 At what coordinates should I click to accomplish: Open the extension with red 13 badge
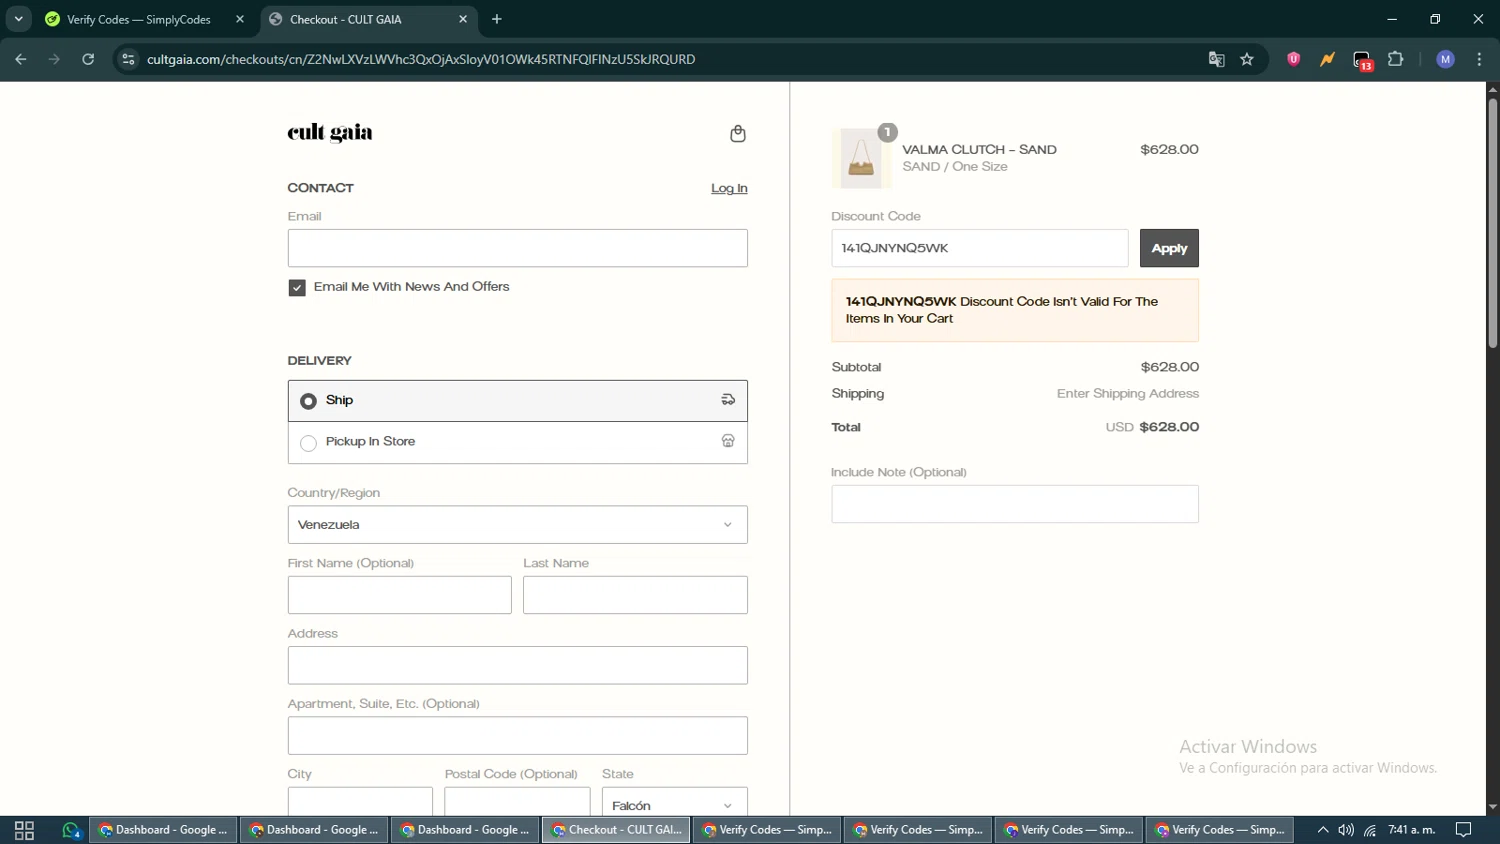(1362, 60)
